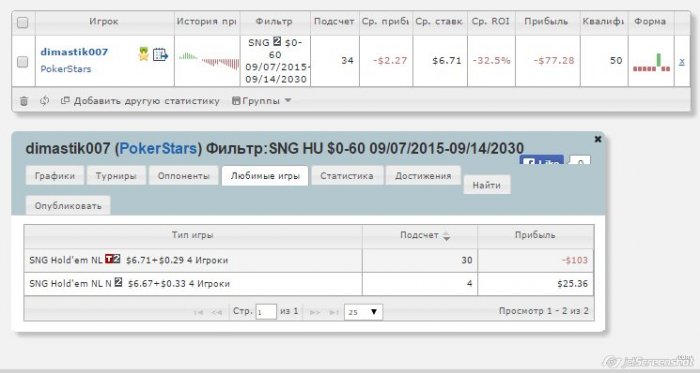Open the rows-per-page dropdown showing 25
700x373 pixels.
(x=363, y=312)
